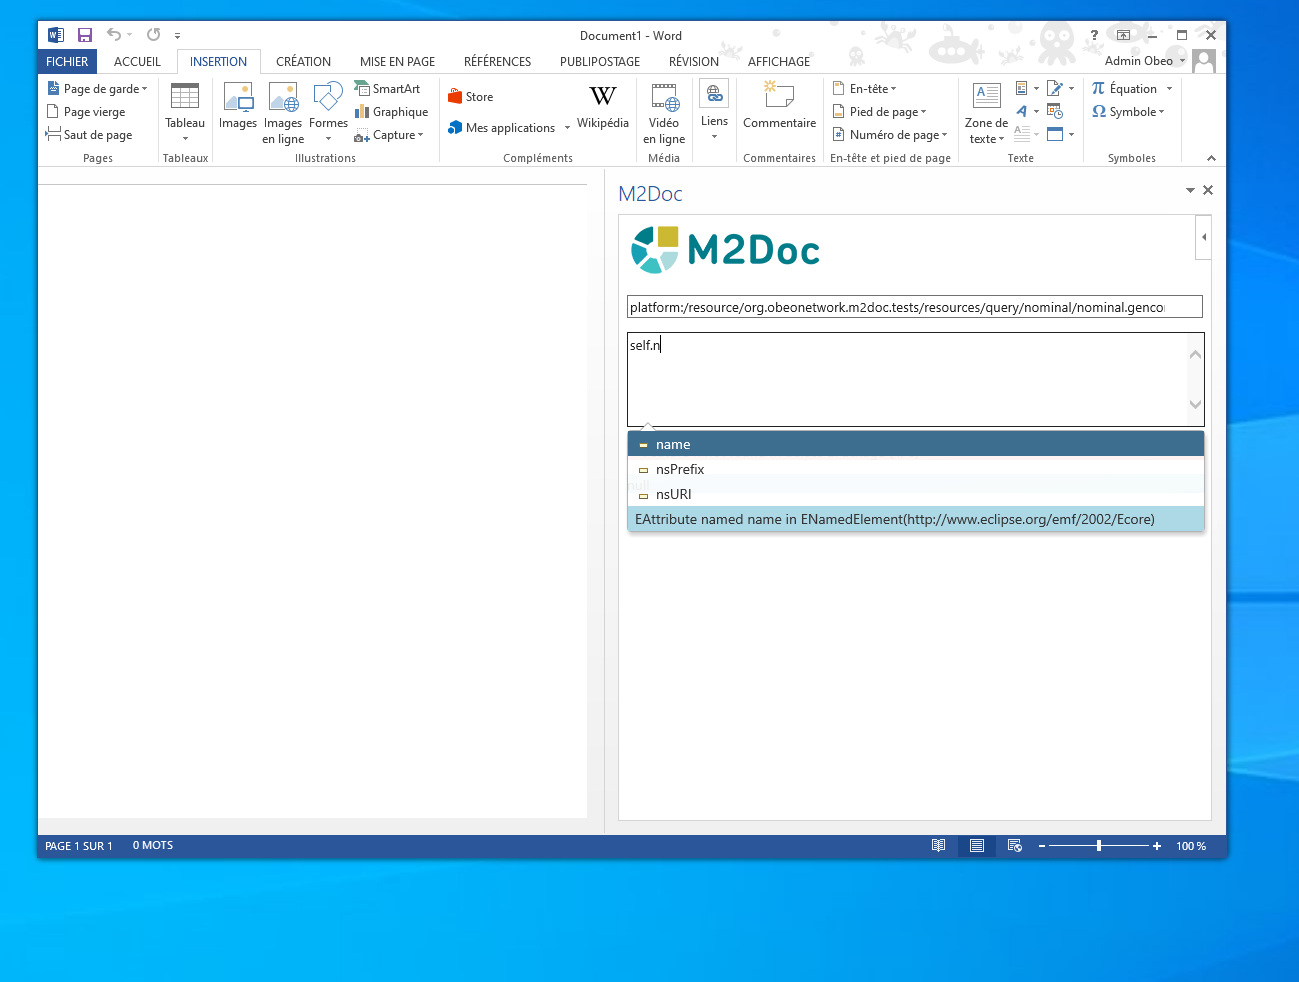Select the 'nsPrefix' completion proposal

click(916, 469)
